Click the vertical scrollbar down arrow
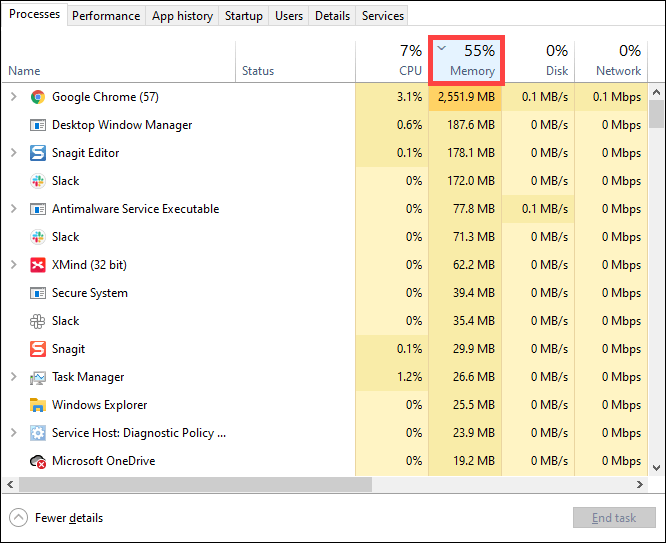 656,468
